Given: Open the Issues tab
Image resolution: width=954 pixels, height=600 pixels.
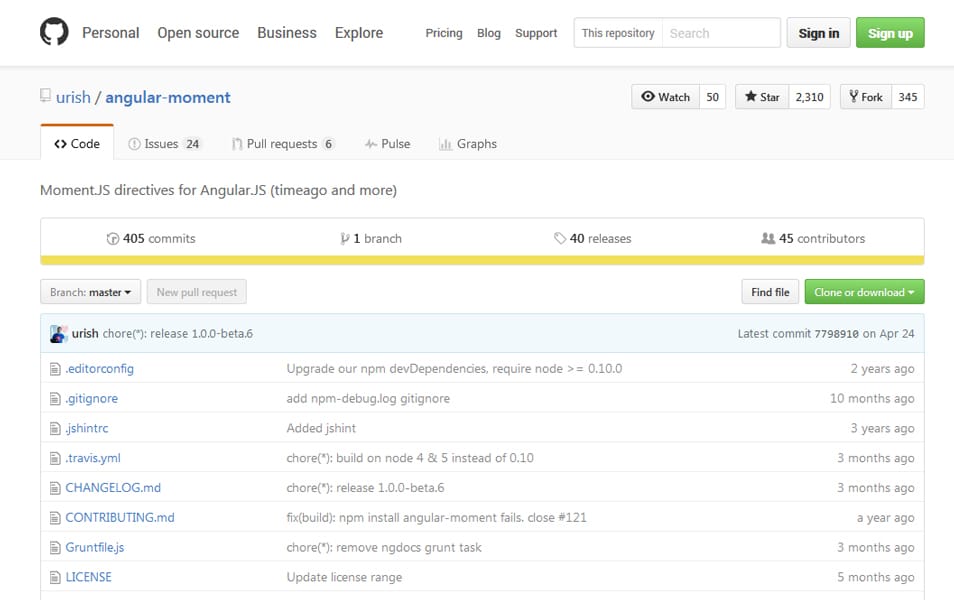Looking at the screenshot, I should (164, 144).
